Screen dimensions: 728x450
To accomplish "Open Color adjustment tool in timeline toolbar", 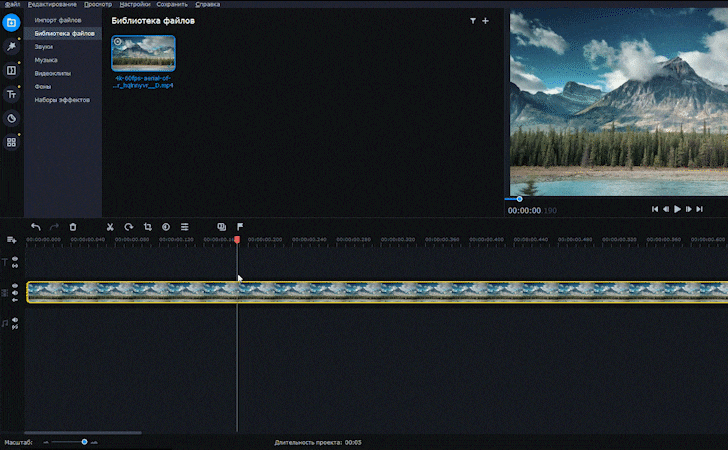I will tap(166, 227).
